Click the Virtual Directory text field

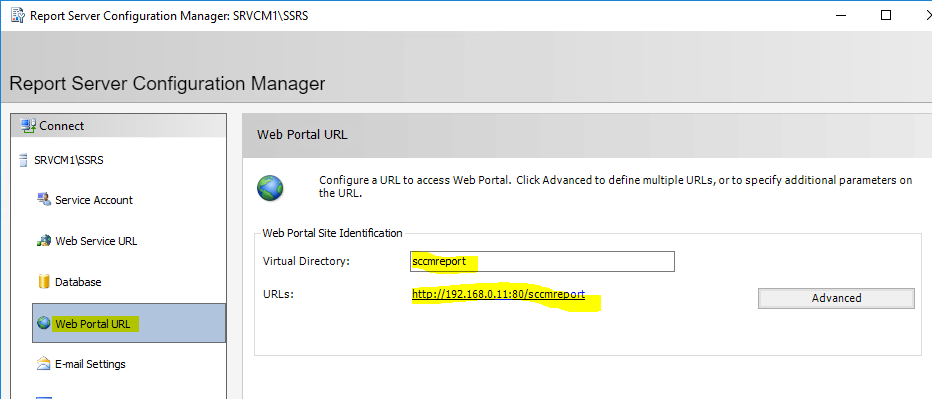pyautogui.click(x=542, y=261)
